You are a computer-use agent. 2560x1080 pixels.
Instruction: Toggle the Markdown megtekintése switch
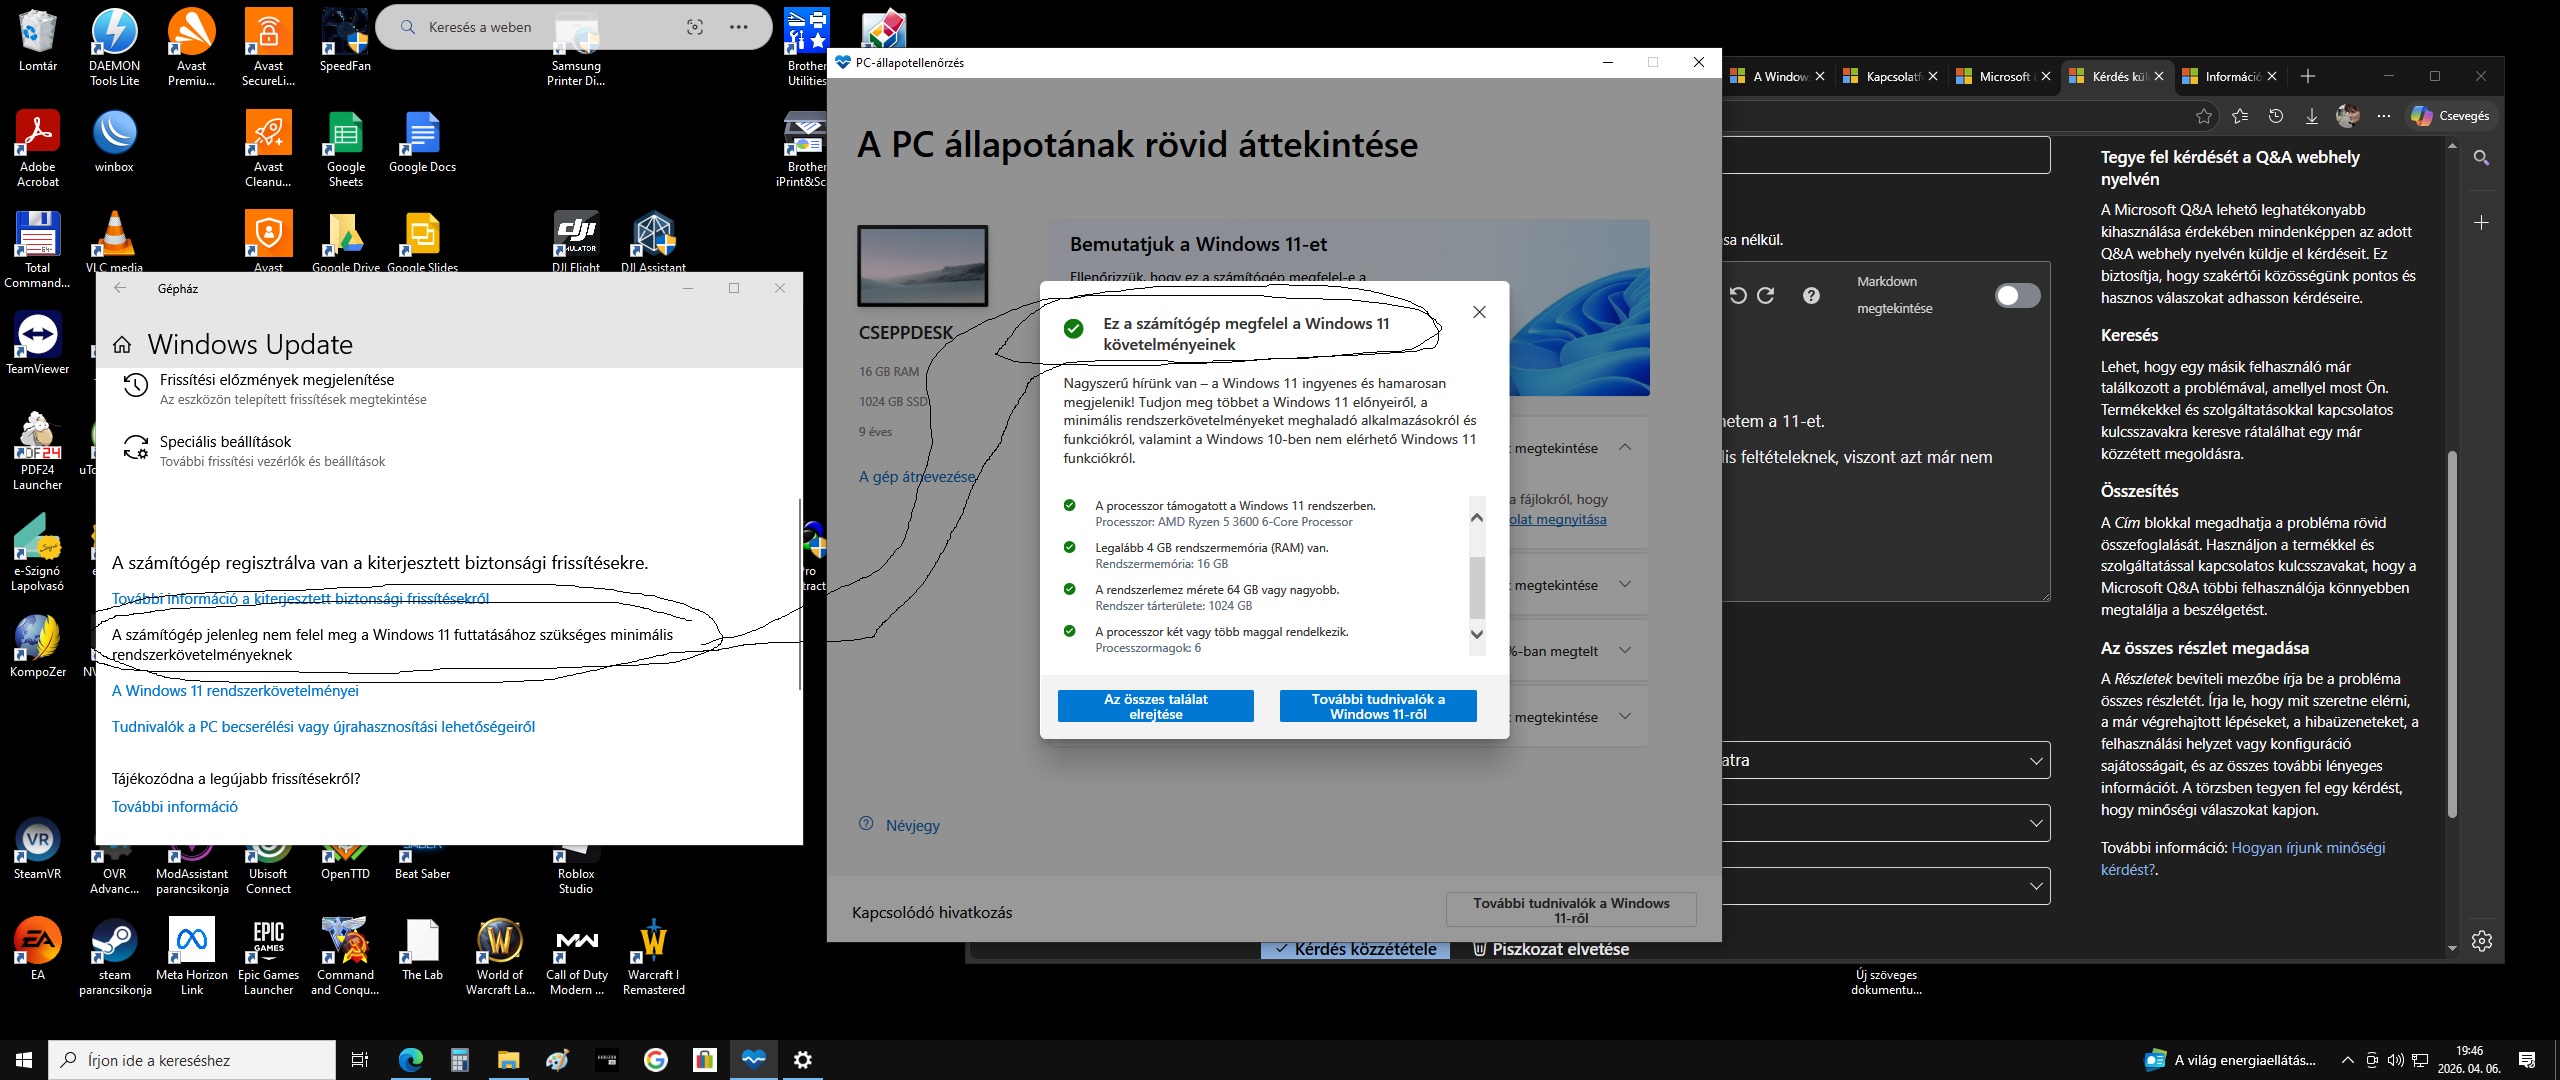2017,295
